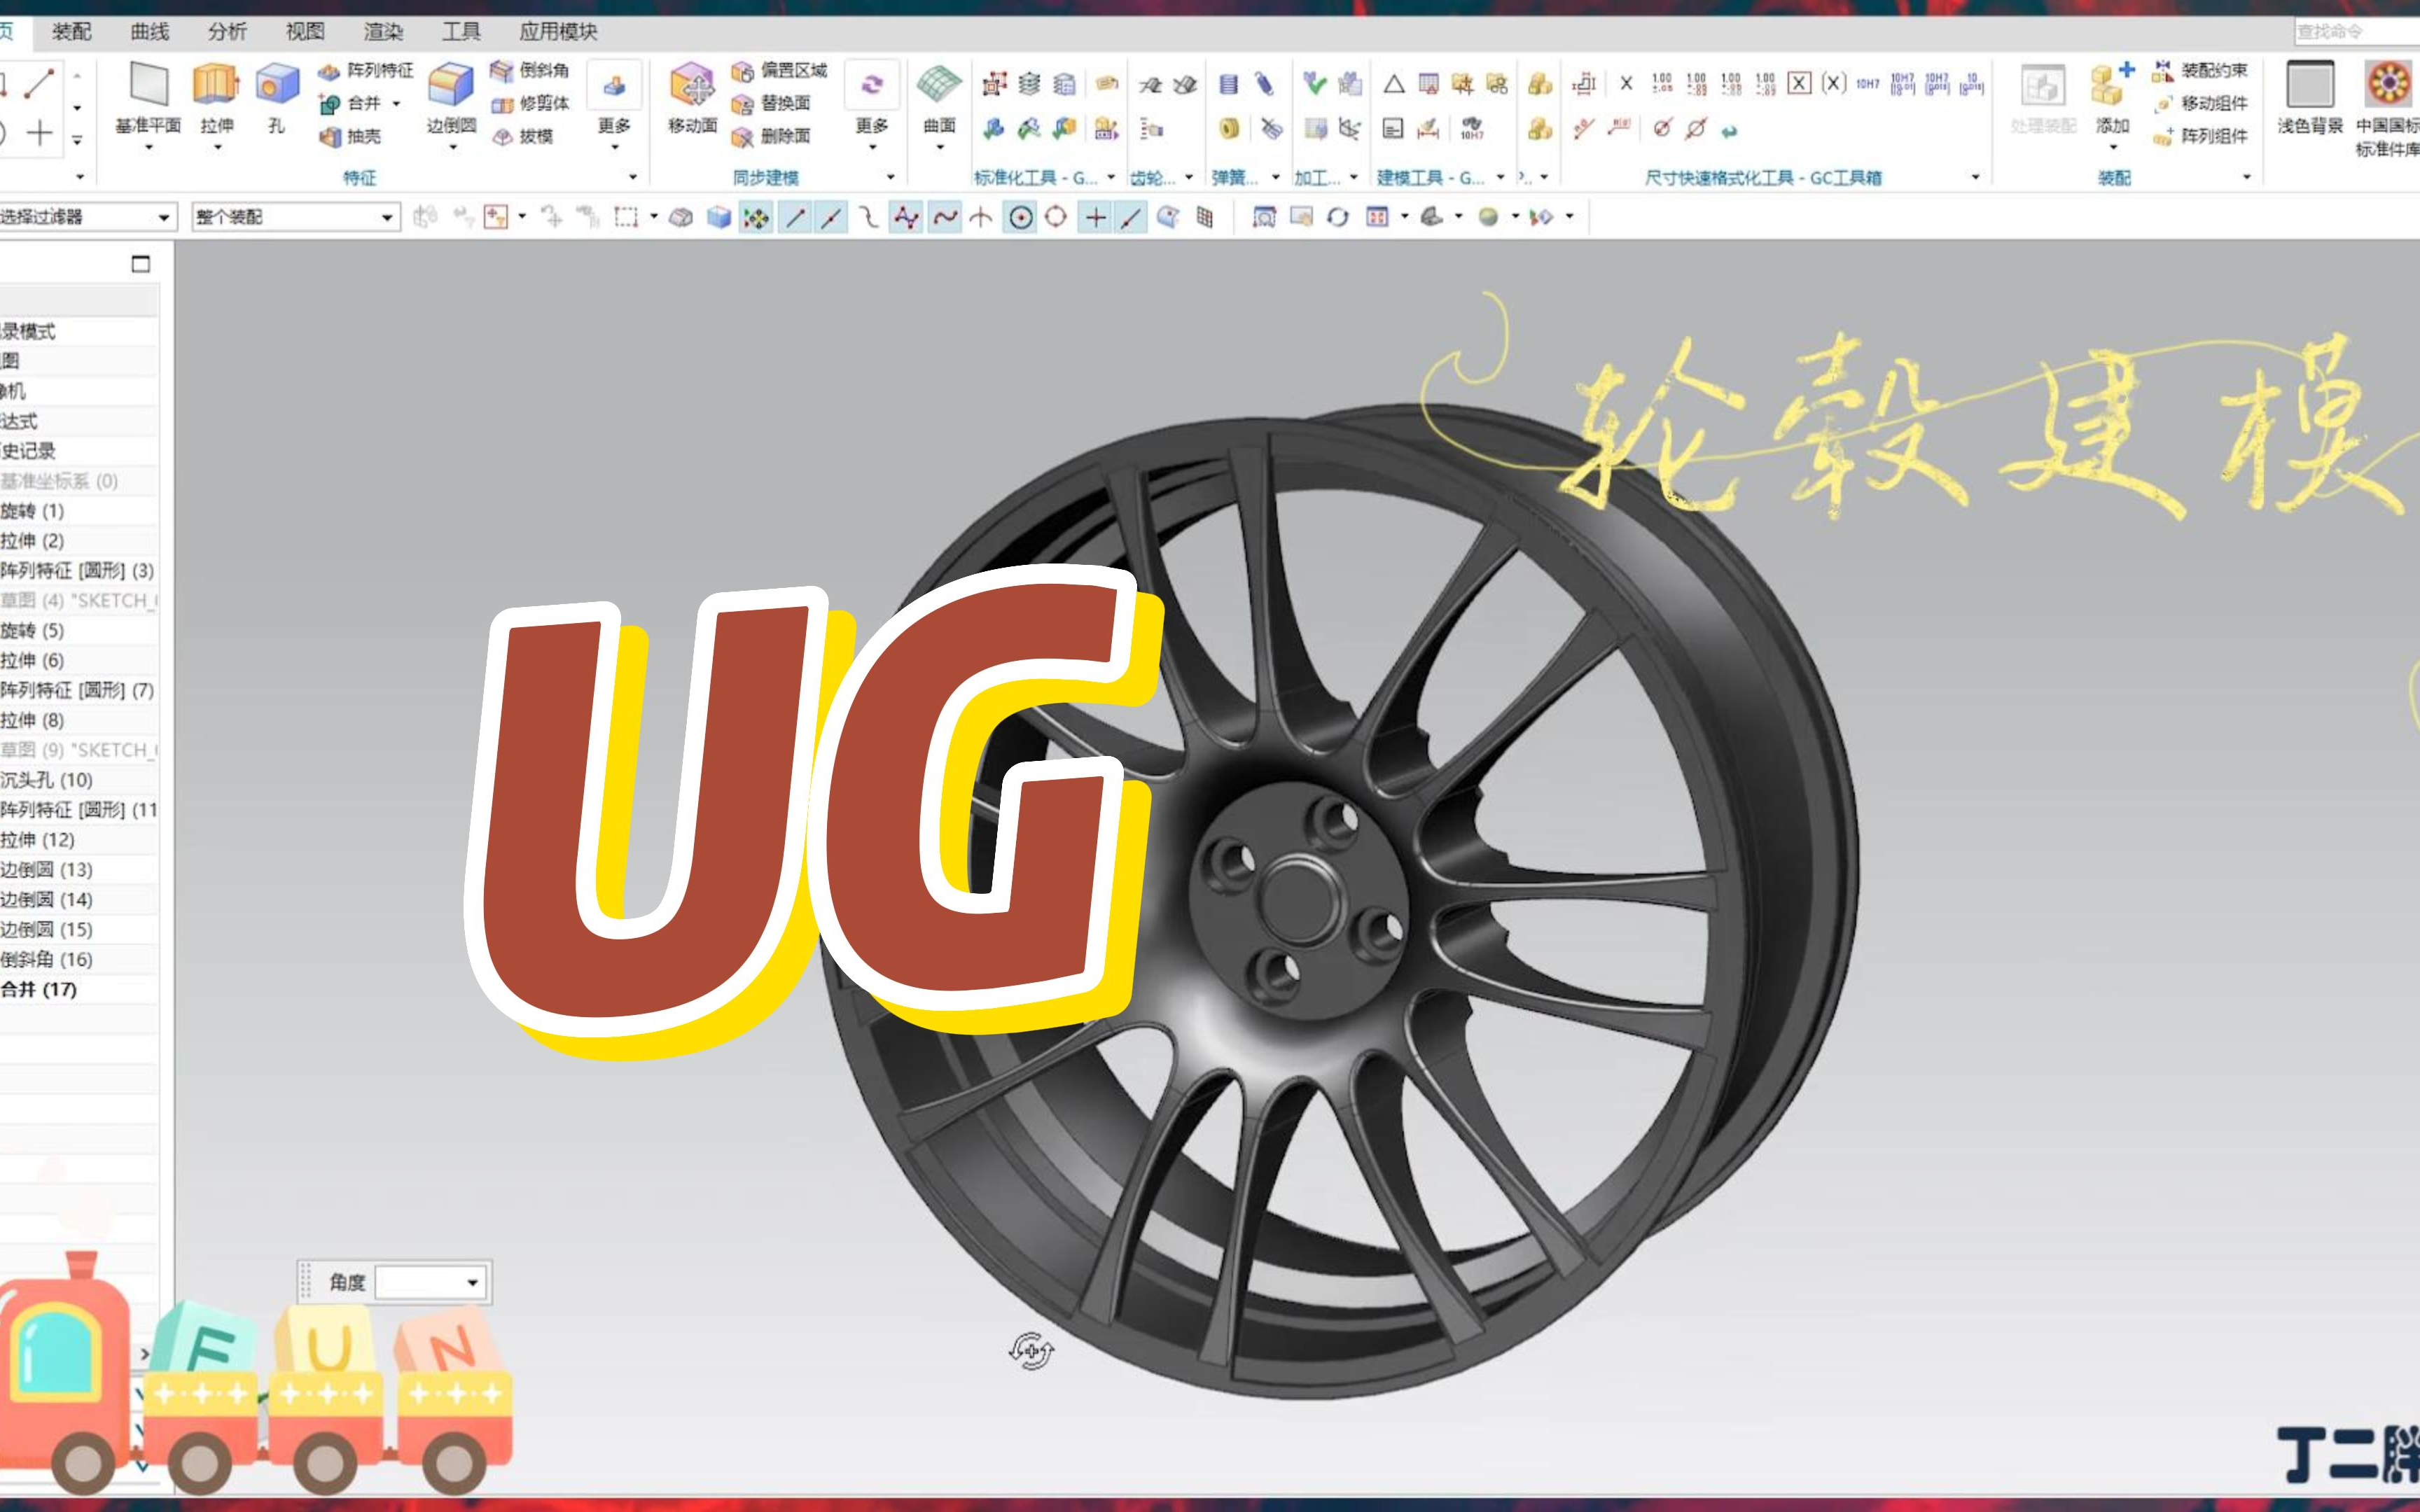Image resolution: width=2420 pixels, height=1512 pixels.
Task: Toggle the end point snap option
Action: [795, 217]
